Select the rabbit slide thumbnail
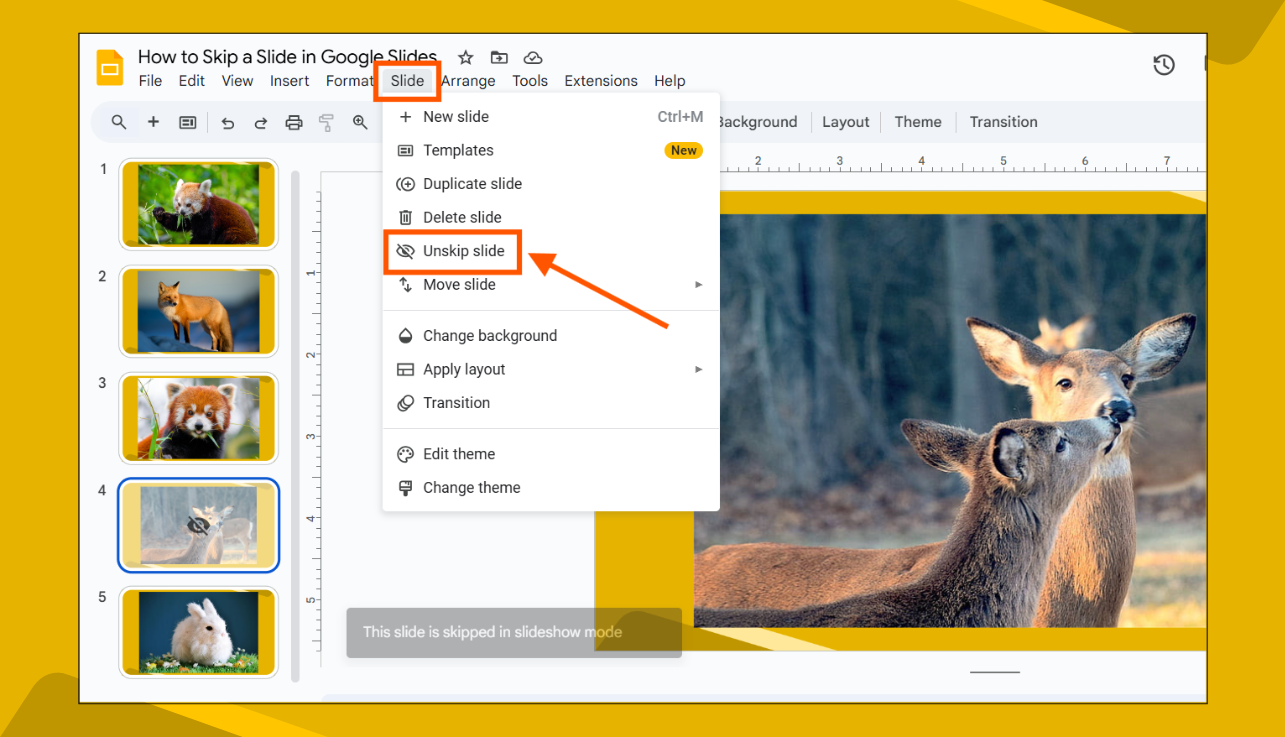 [198, 632]
